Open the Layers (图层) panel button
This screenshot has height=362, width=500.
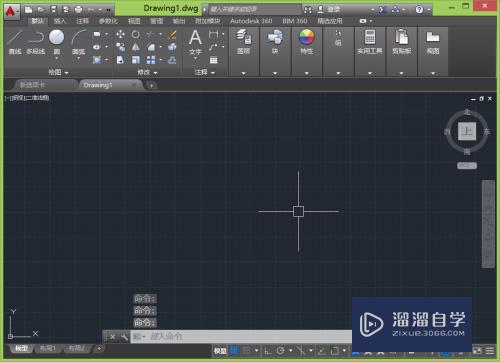(x=244, y=42)
